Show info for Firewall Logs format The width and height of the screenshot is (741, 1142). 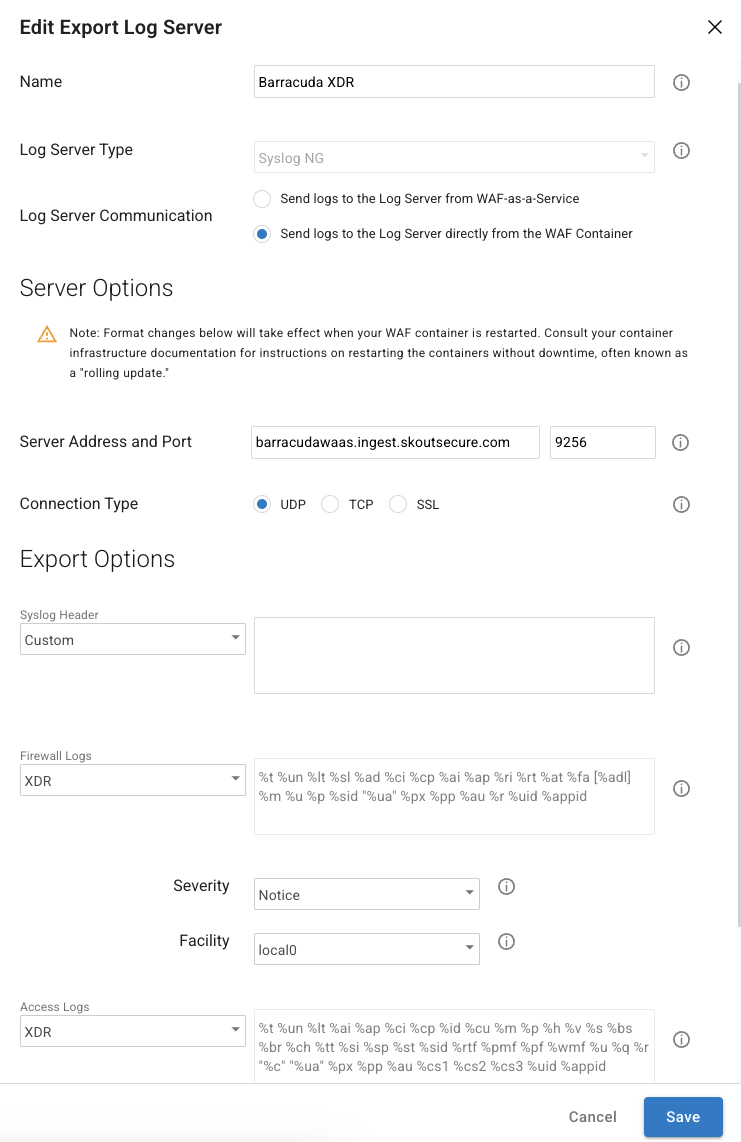point(681,789)
